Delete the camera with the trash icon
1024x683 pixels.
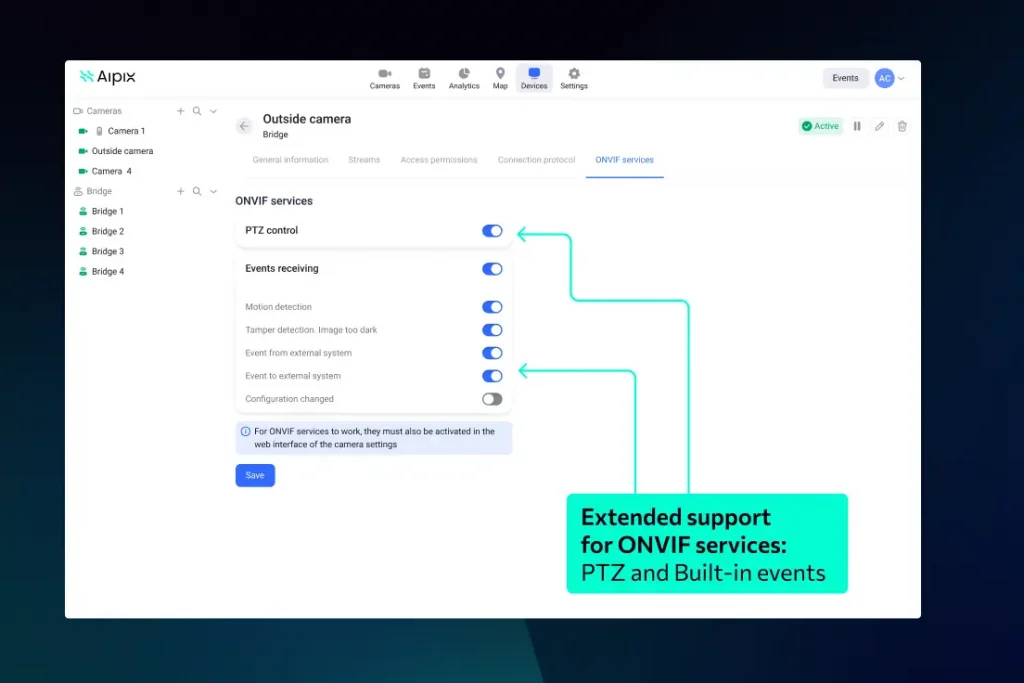pyautogui.click(x=902, y=126)
